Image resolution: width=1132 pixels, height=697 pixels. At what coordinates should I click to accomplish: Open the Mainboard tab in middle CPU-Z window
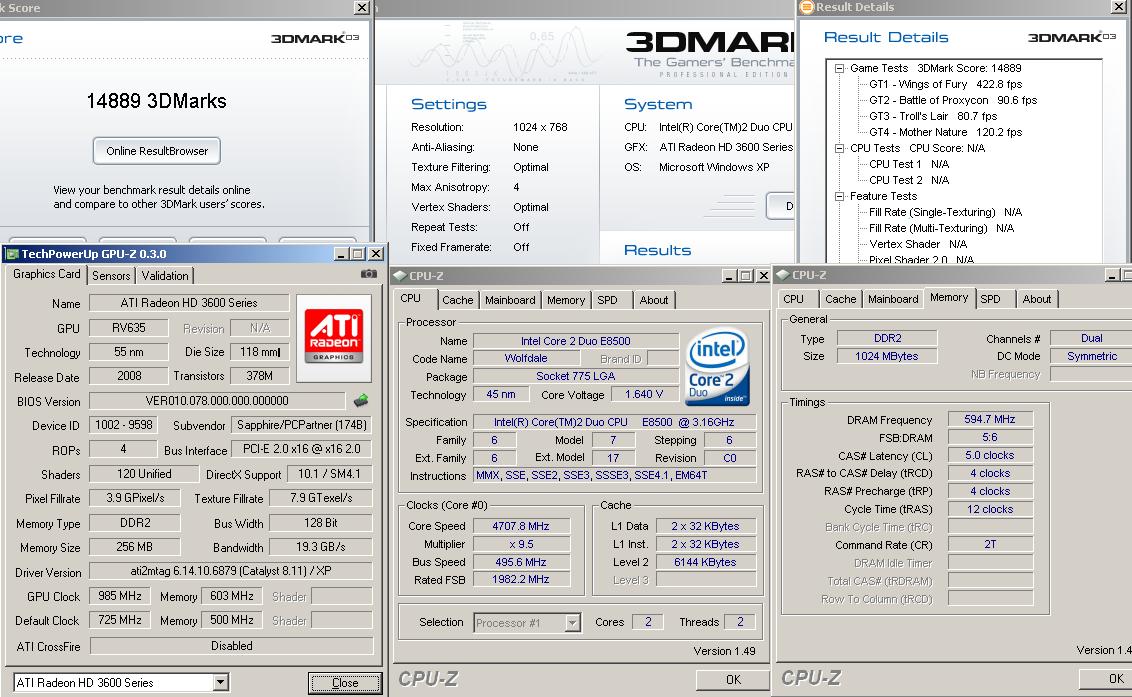(510, 300)
